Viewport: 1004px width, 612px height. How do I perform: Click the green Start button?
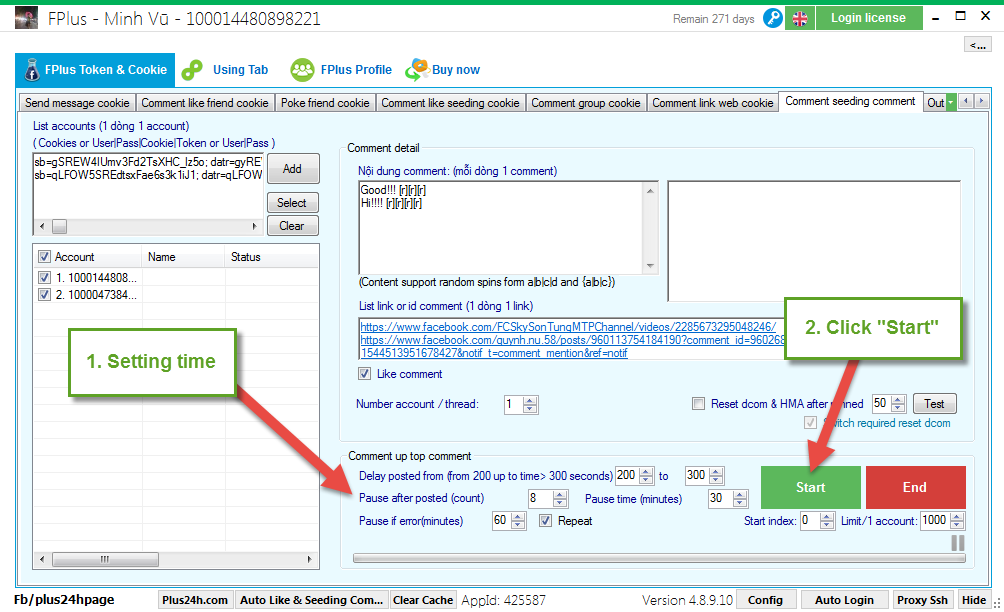coord(811,487)
